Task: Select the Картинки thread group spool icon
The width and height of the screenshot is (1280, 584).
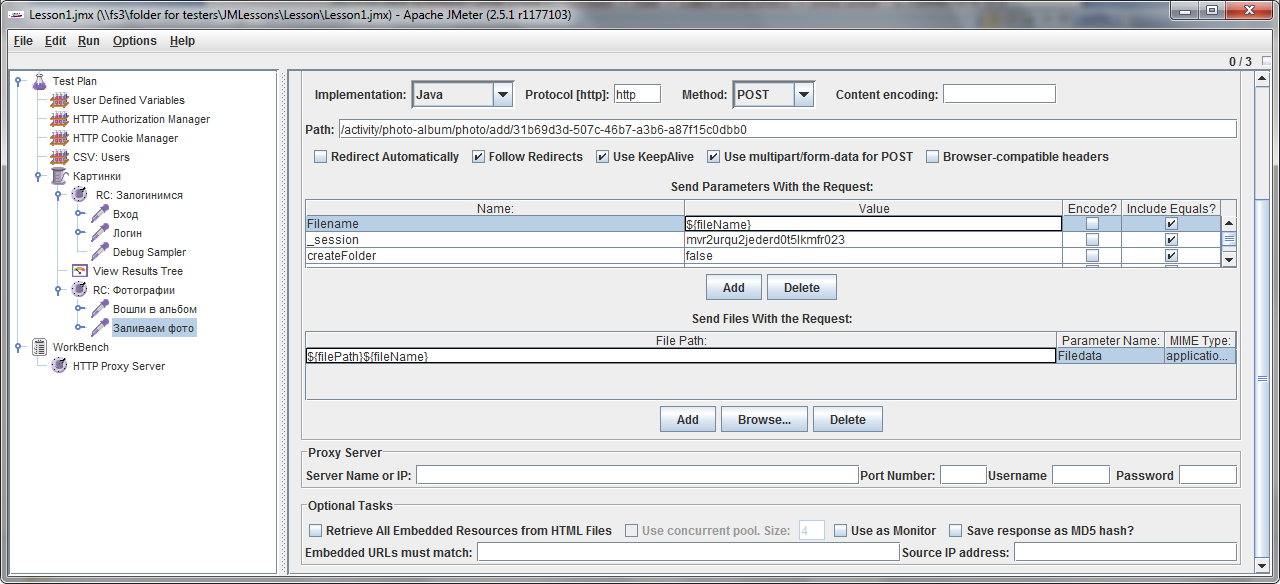Action: [x=59, y=176]
